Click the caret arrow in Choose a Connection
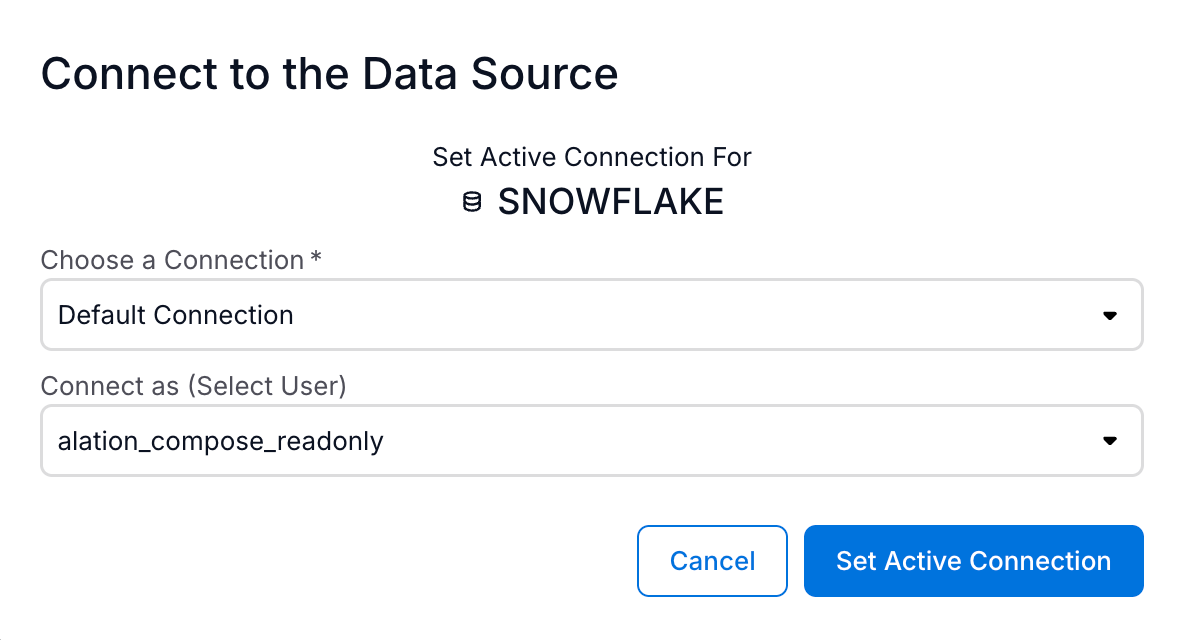This screenshot has height=640, width=1180. tap(1109, 316)
